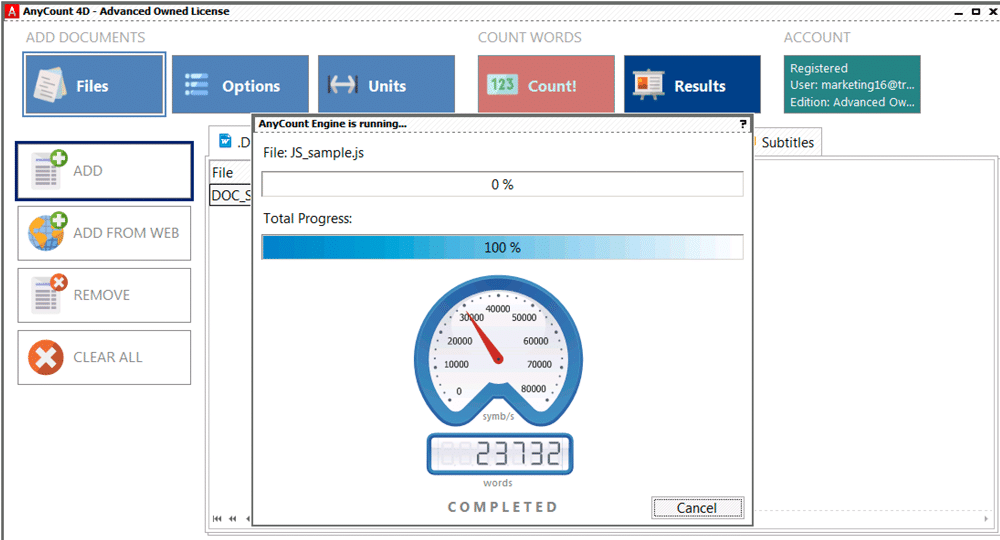Click the Count! button
1000x540 pixels.
coord(547,84)
